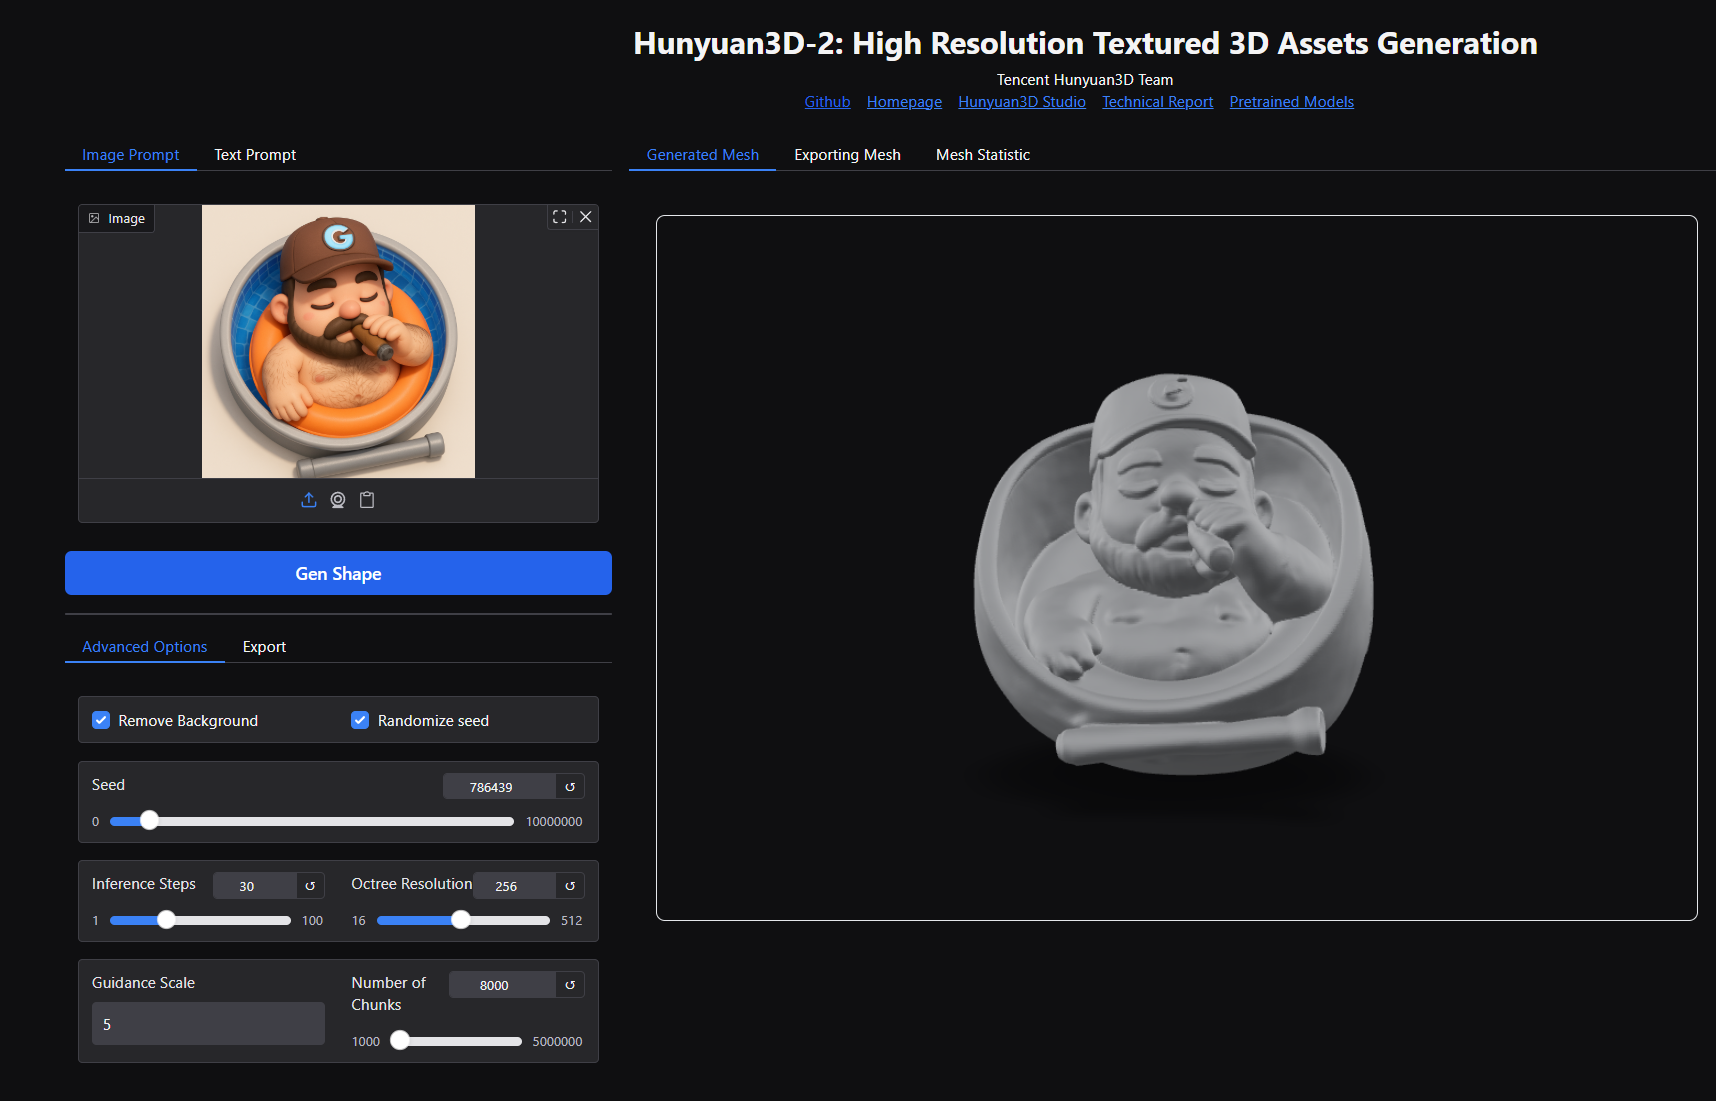The width and height of the screenshot is (1716, 1101).
Task: Click the Octree Resolution slider handle
Action: click(460, 920)
